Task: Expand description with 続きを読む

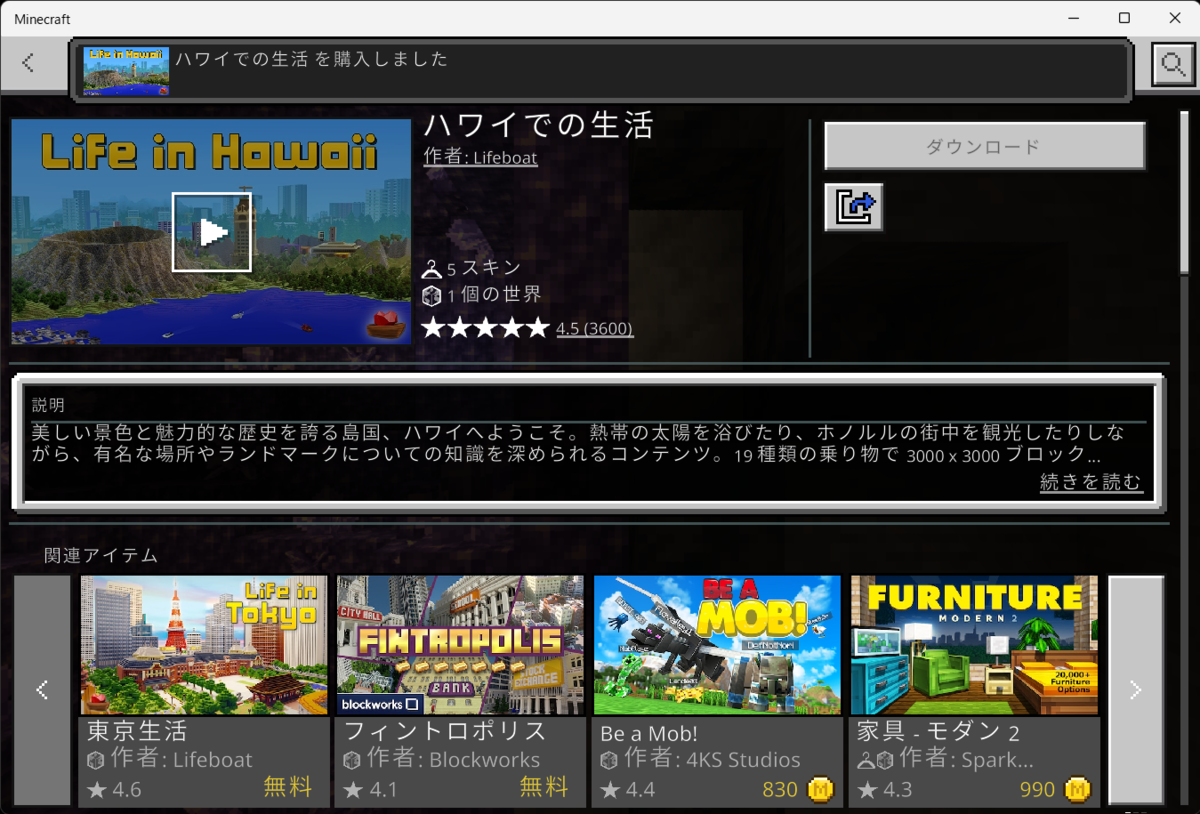Action: tap(1091, 481)
